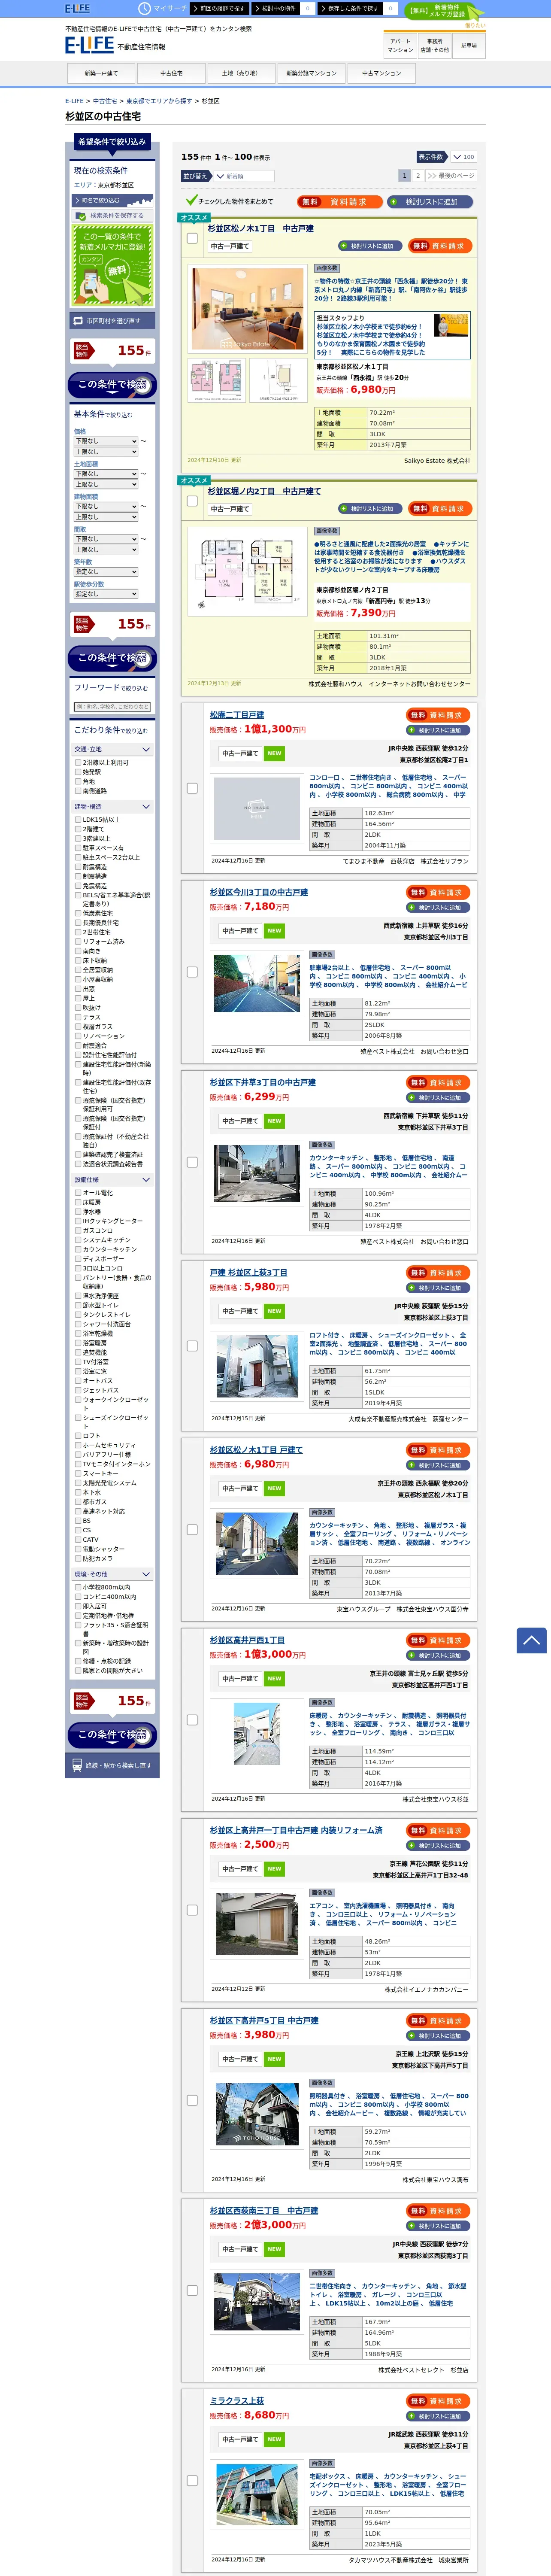This screenshot has width=551, height=2576.
Task: Click 検索条件を保存する with the save icon
Action: coord(111,215)
